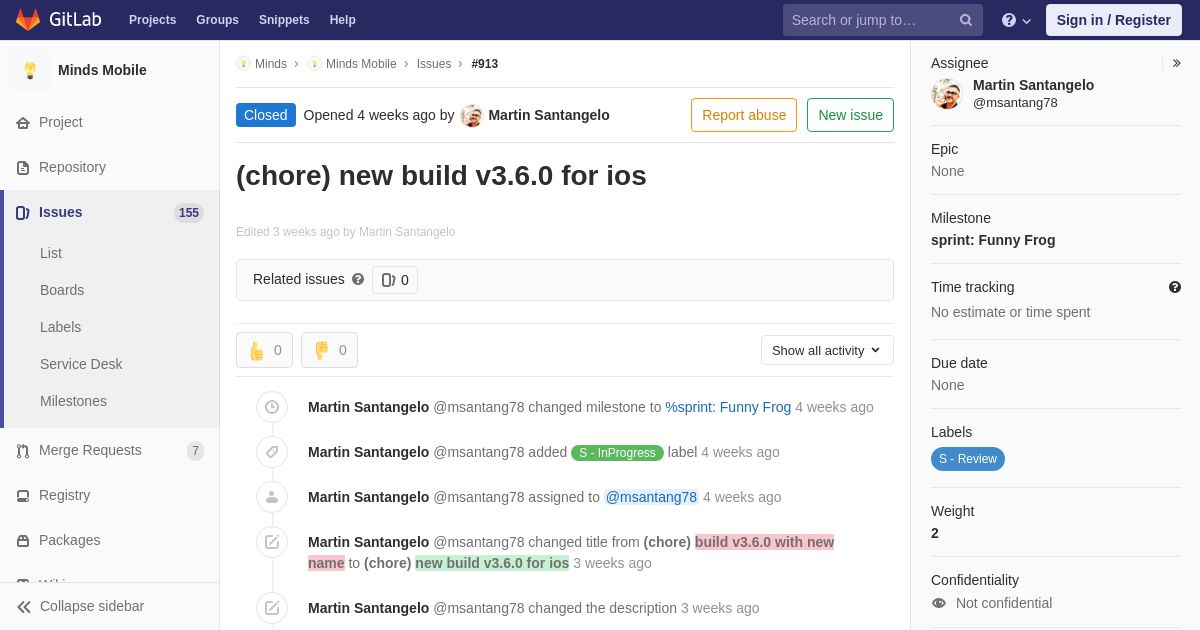Click the S - Review blue label
1200x630 pixels.
pyautogui.click(x=968, y=459)
